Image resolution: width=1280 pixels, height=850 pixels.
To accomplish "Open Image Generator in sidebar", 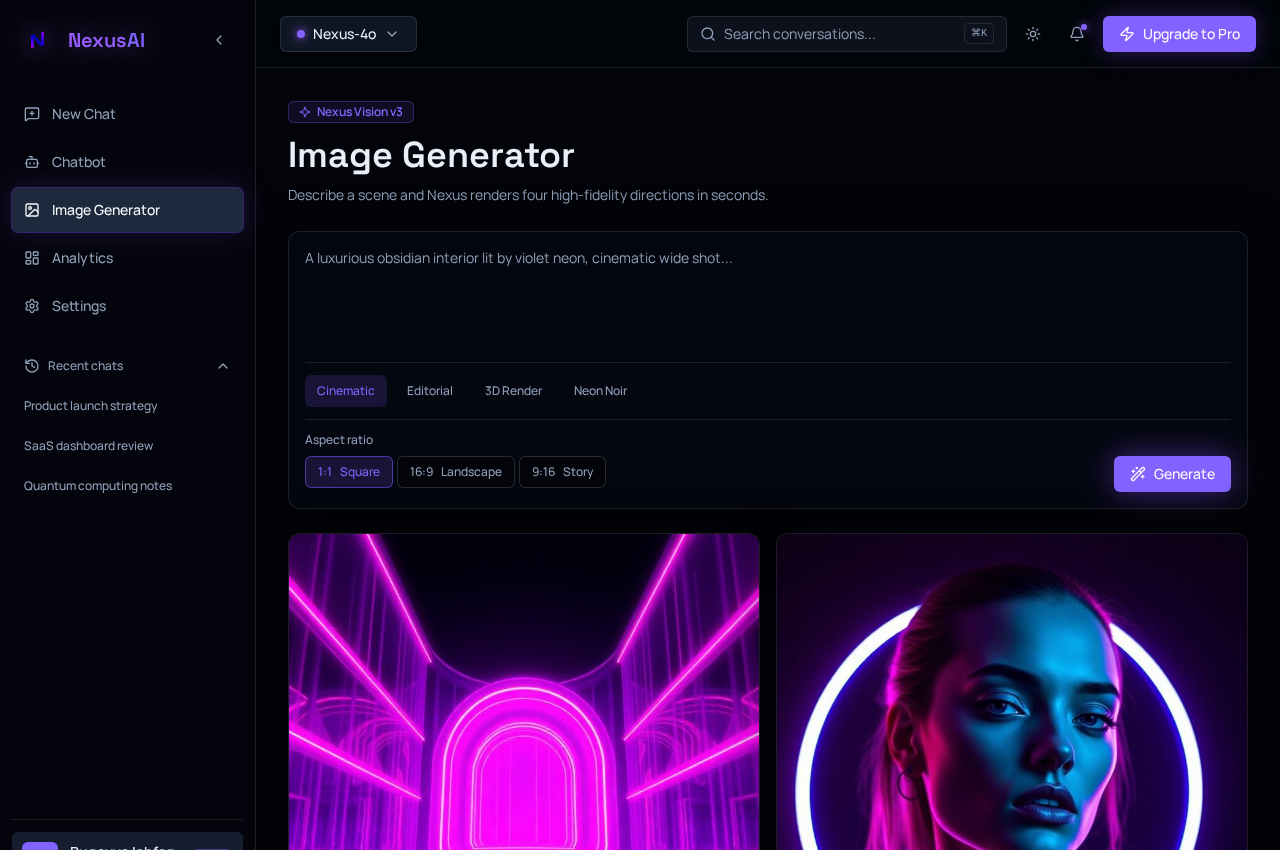I will pyautogui.click(x=128, y=210).
